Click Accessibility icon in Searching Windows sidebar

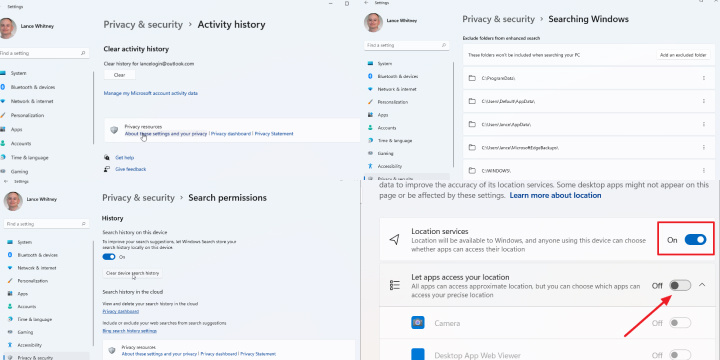370,166
